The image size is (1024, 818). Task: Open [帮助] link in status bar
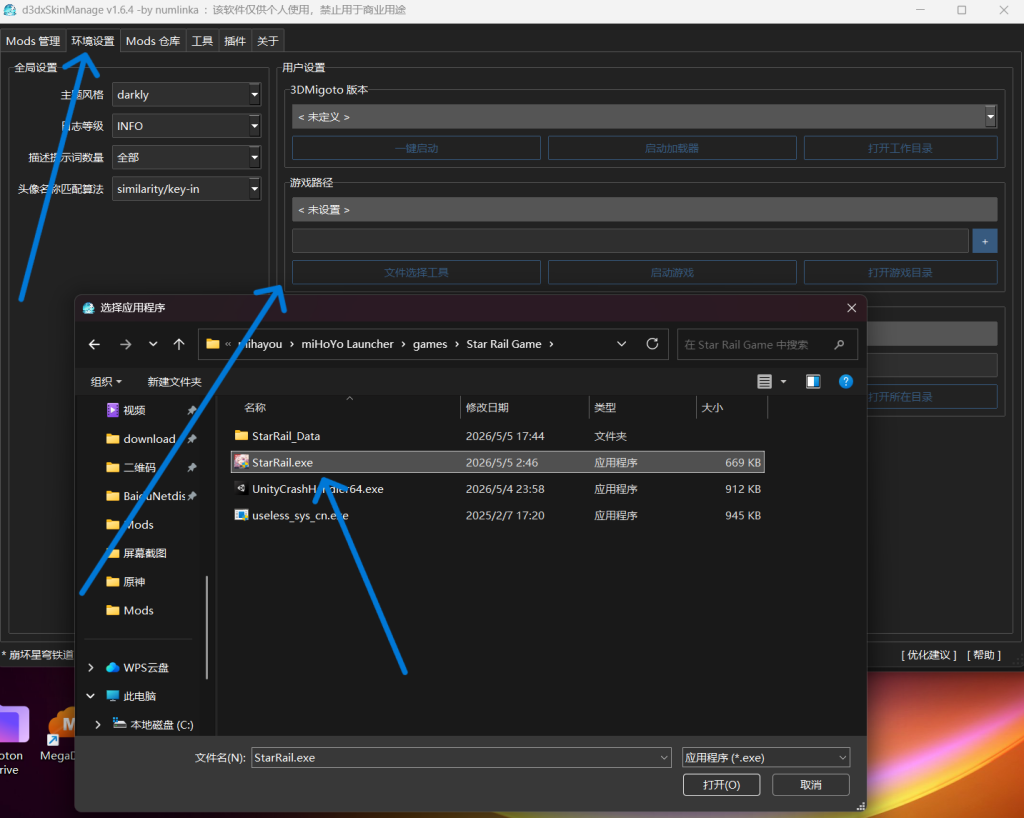point(984,655)
